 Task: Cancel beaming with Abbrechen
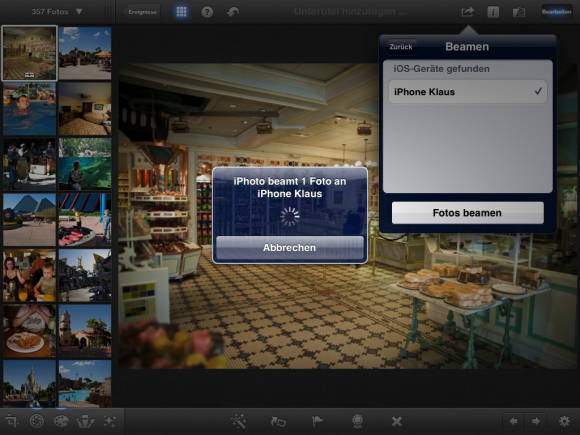(x=290, y=247)
